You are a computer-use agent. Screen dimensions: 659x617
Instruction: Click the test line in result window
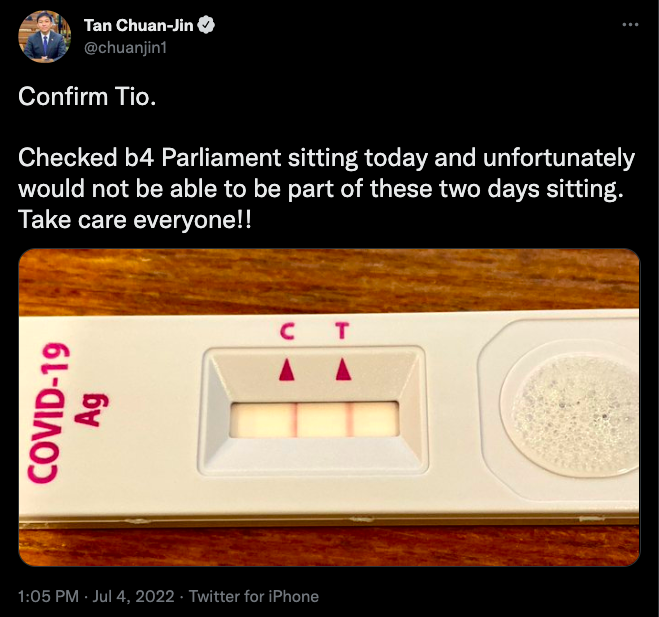[350, 419]
